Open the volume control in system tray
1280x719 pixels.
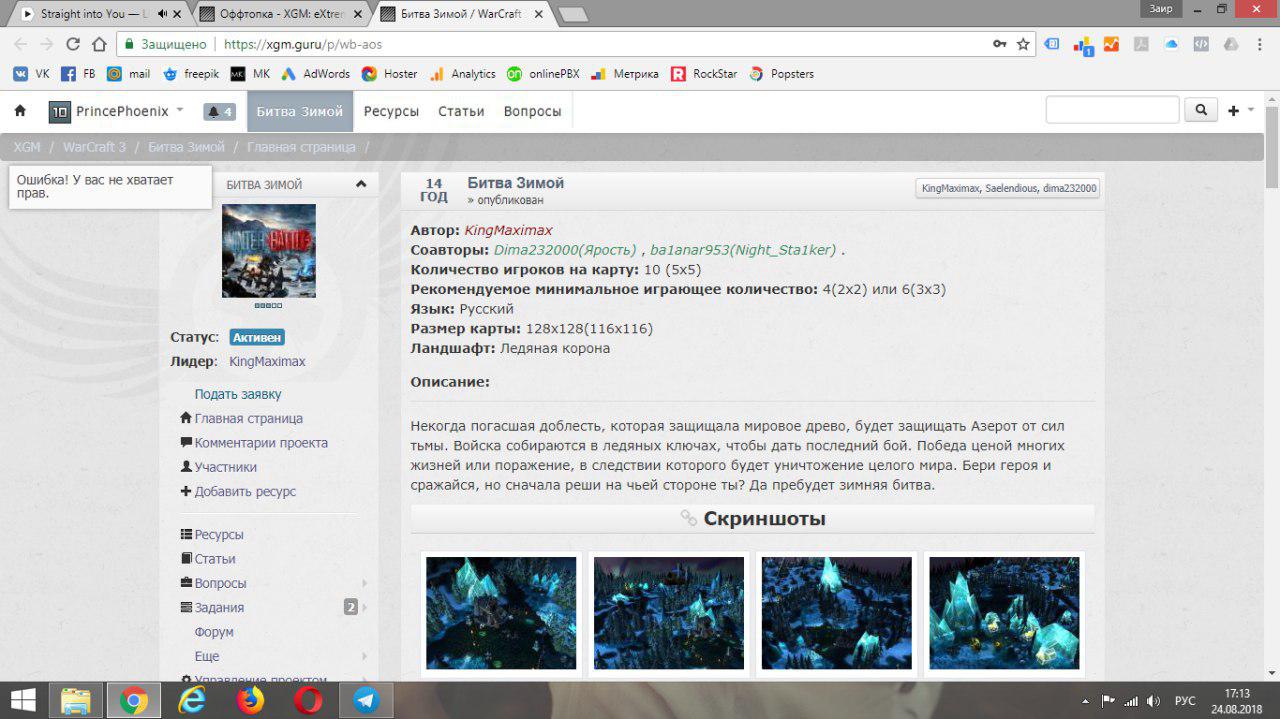click(1153, 701)
